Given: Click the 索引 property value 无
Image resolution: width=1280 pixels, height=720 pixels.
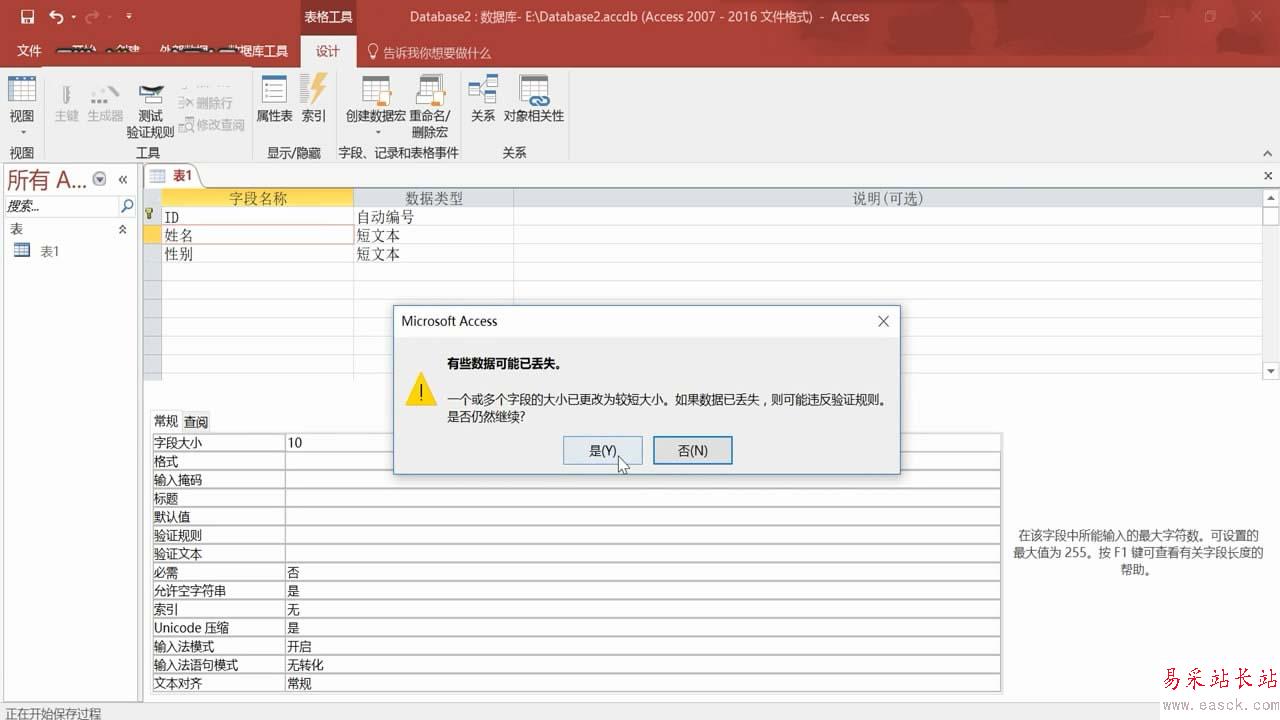Looking at the screenshot, I should tap(643, 609).
